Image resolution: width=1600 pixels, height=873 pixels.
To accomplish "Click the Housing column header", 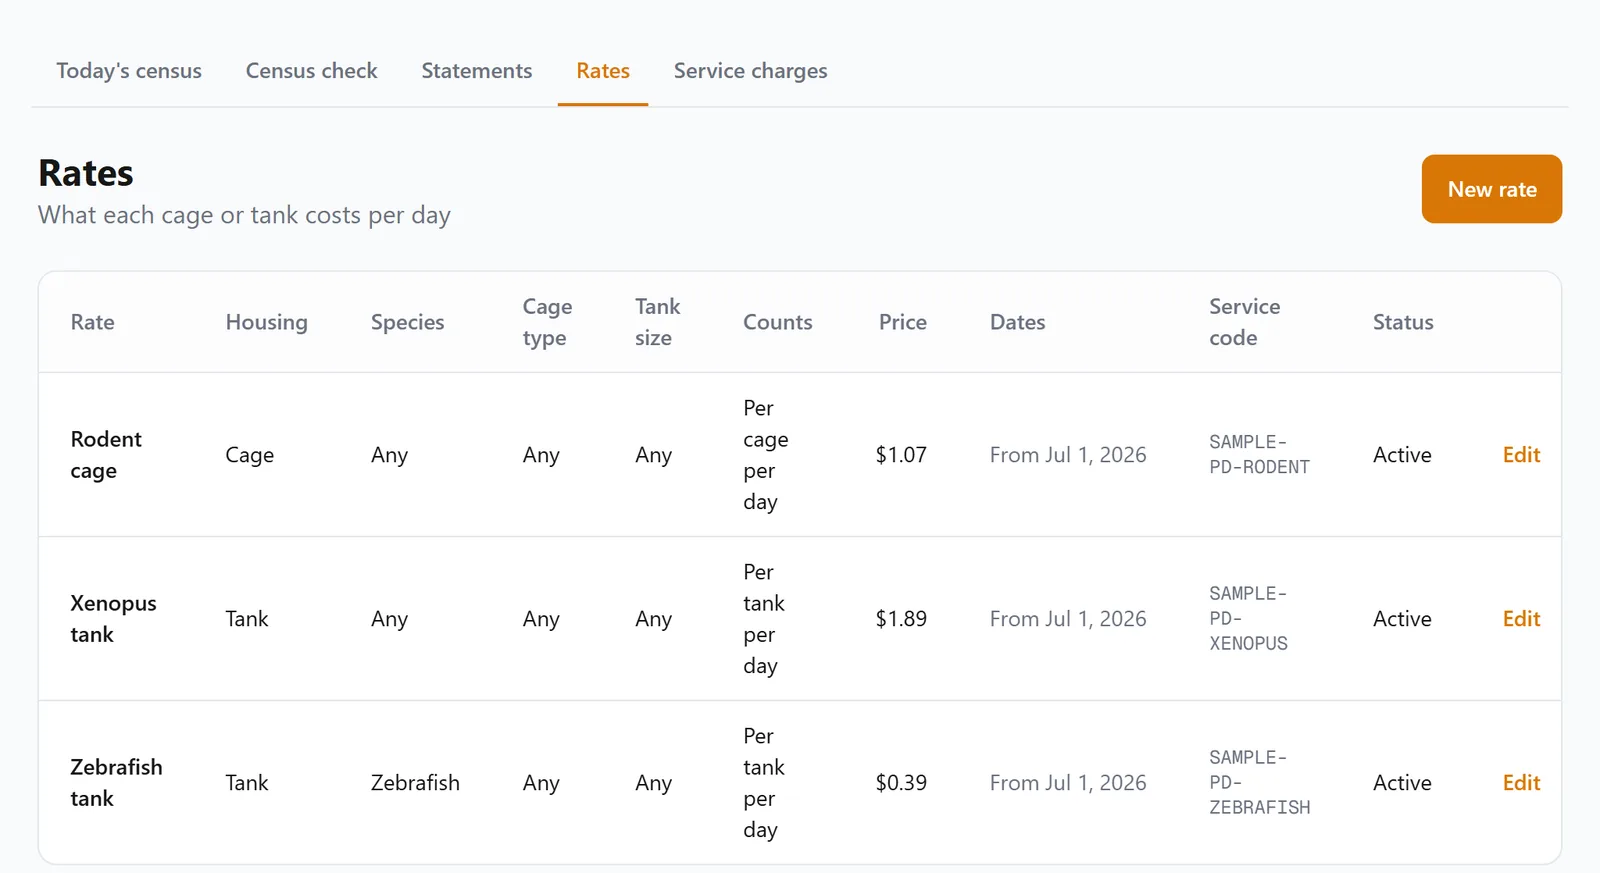I will click(266, 322).
